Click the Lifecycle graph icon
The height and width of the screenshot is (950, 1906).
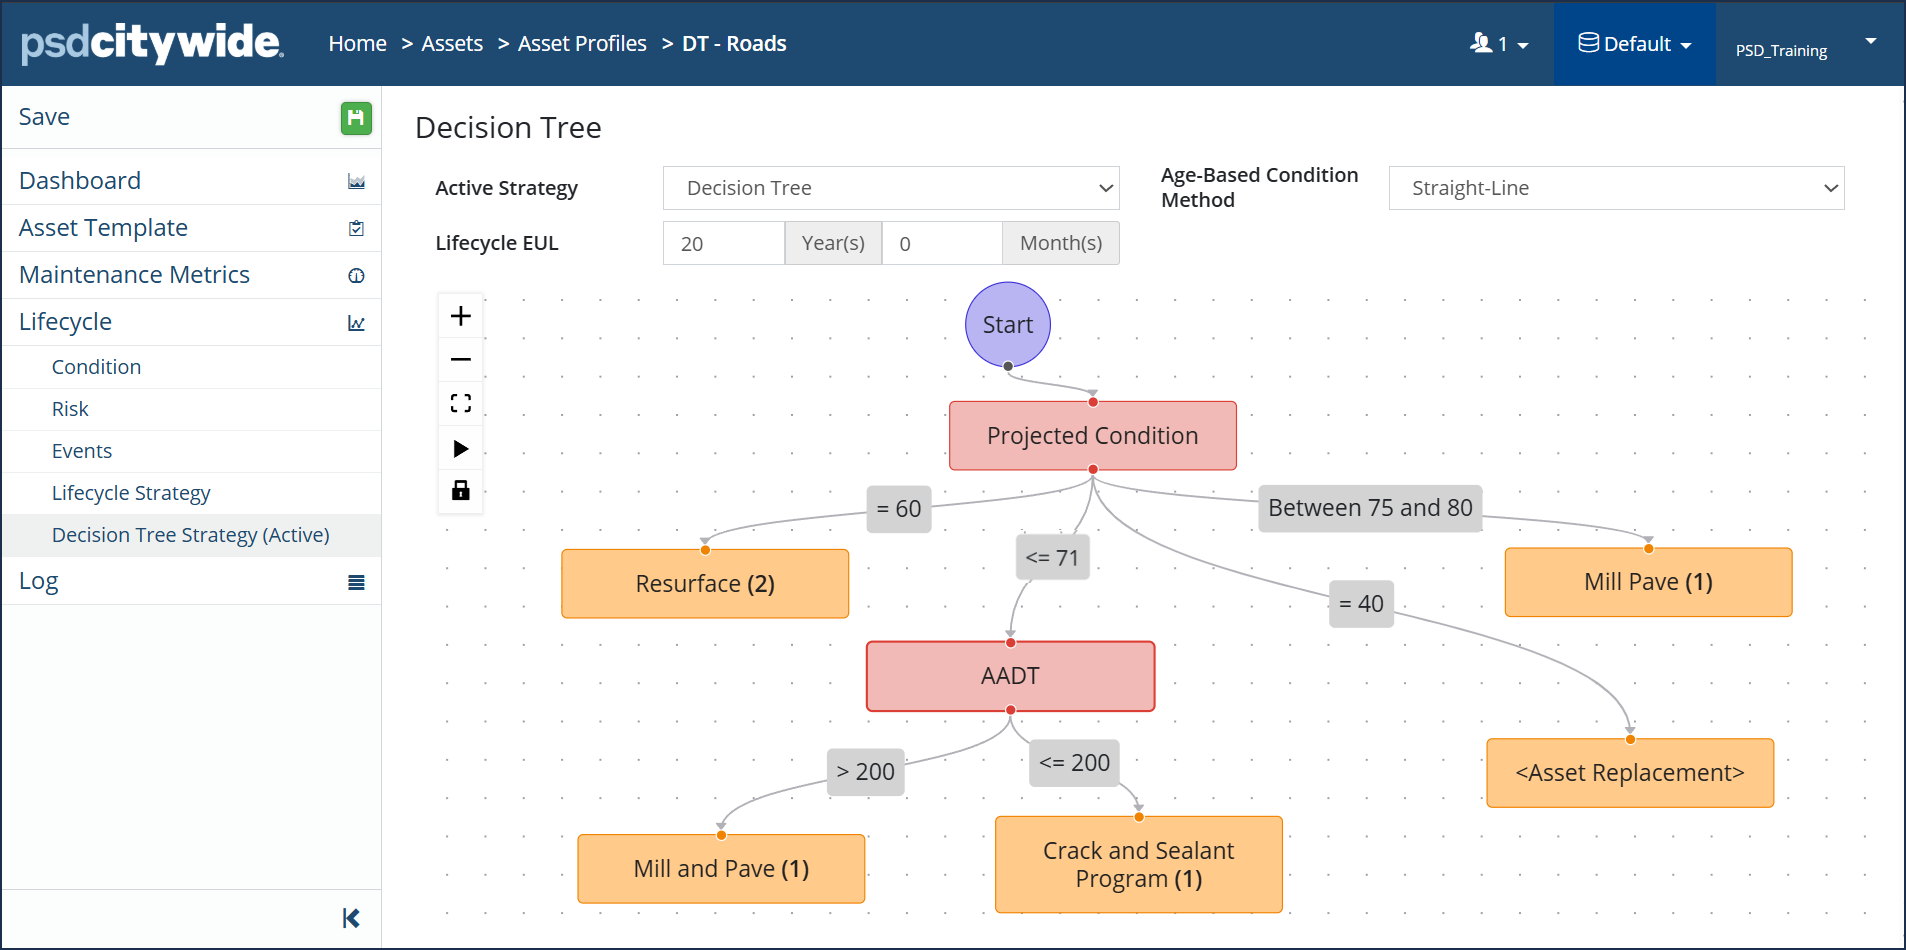tap(356, 323)
